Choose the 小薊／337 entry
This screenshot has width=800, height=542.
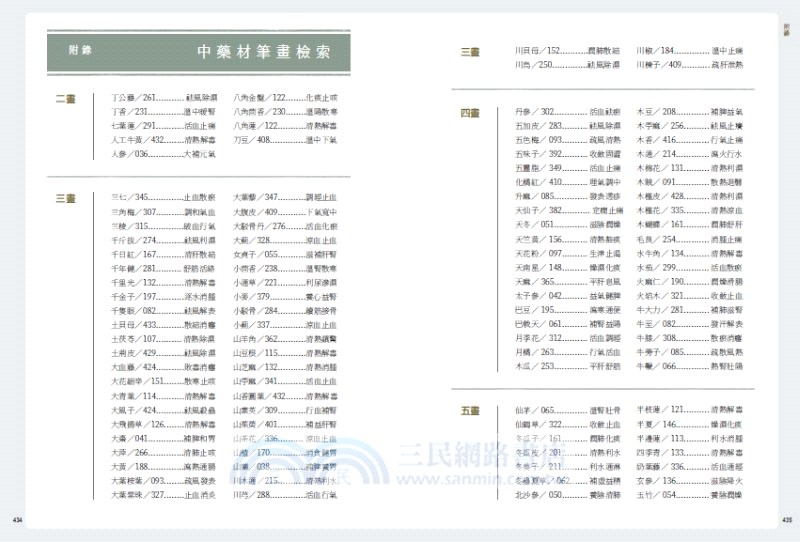285,325
